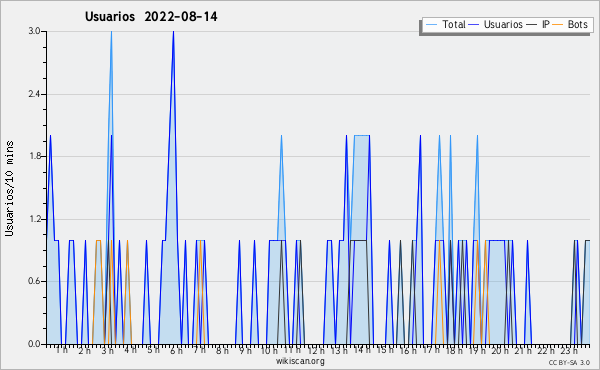Click the light-blue Total peak of 3 near 3 h

coord(111,32)
